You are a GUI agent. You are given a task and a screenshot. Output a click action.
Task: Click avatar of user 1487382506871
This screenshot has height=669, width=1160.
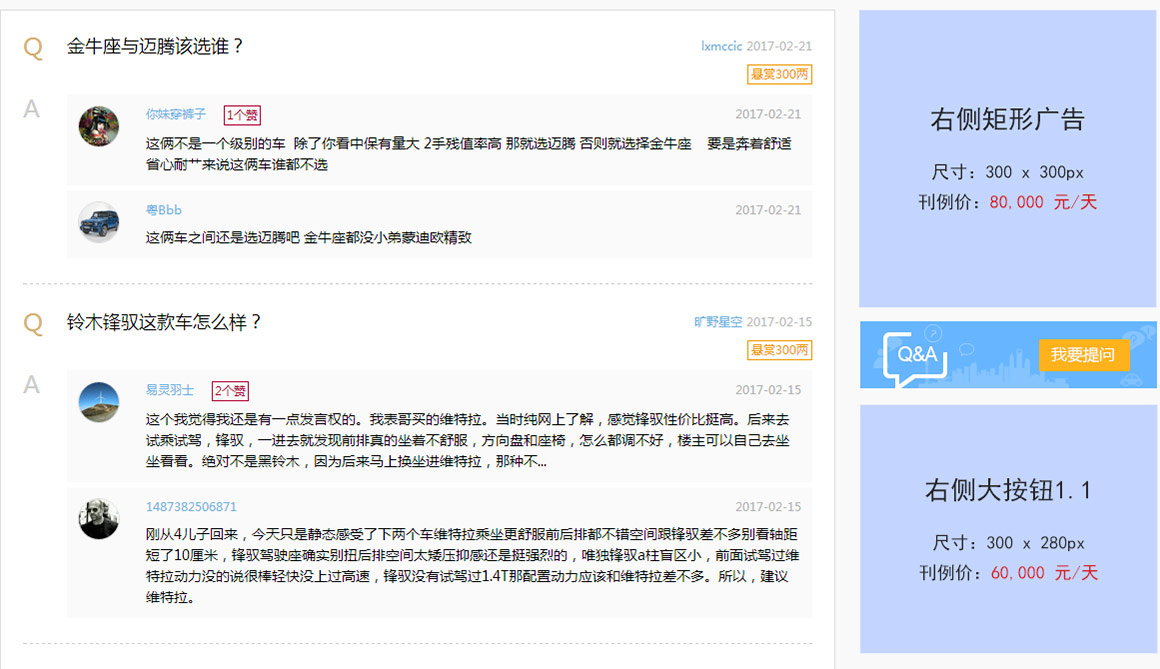click(98, 519)
